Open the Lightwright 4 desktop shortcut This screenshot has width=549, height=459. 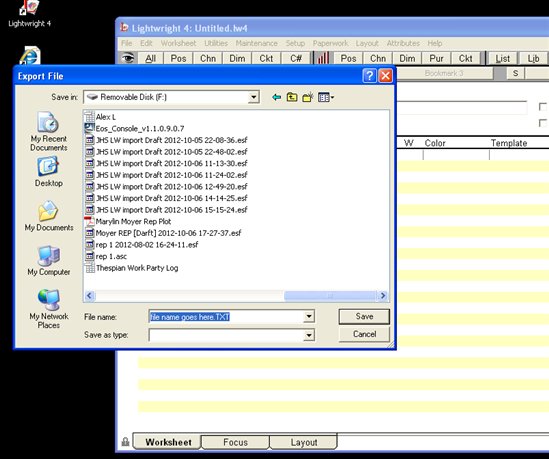coord(29,14)
